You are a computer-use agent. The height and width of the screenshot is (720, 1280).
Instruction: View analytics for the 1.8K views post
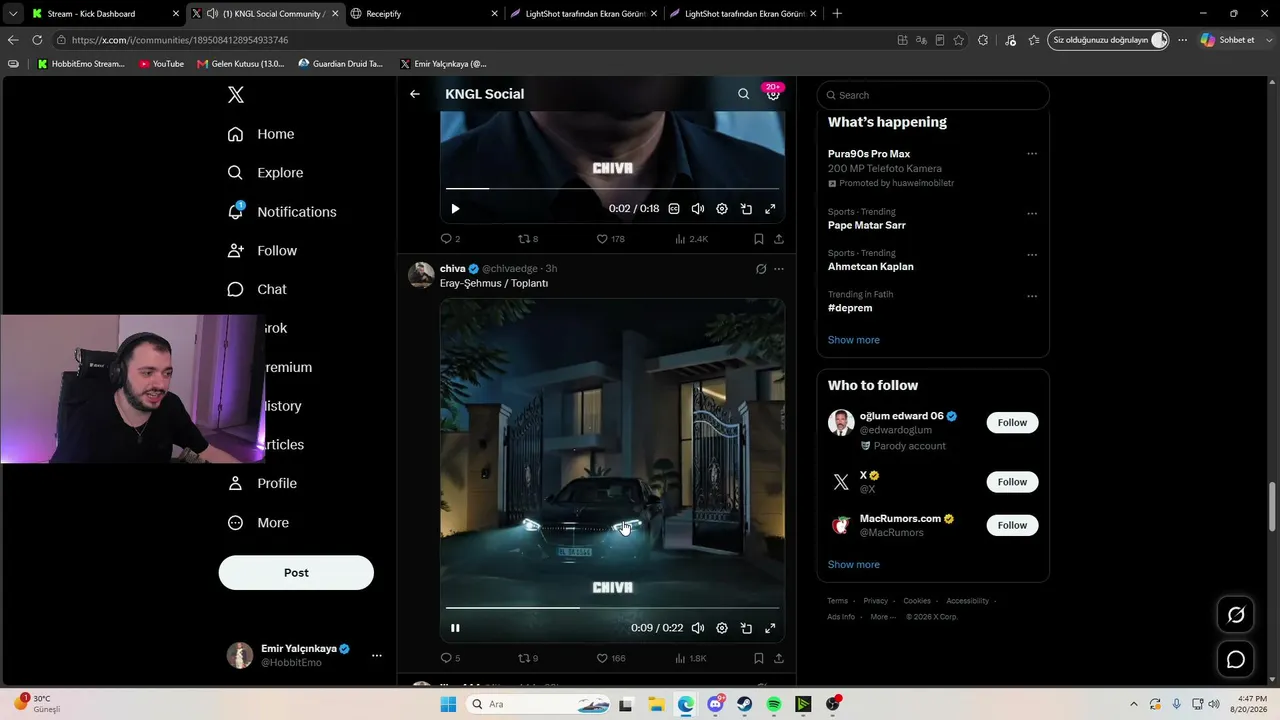point(692,658)
